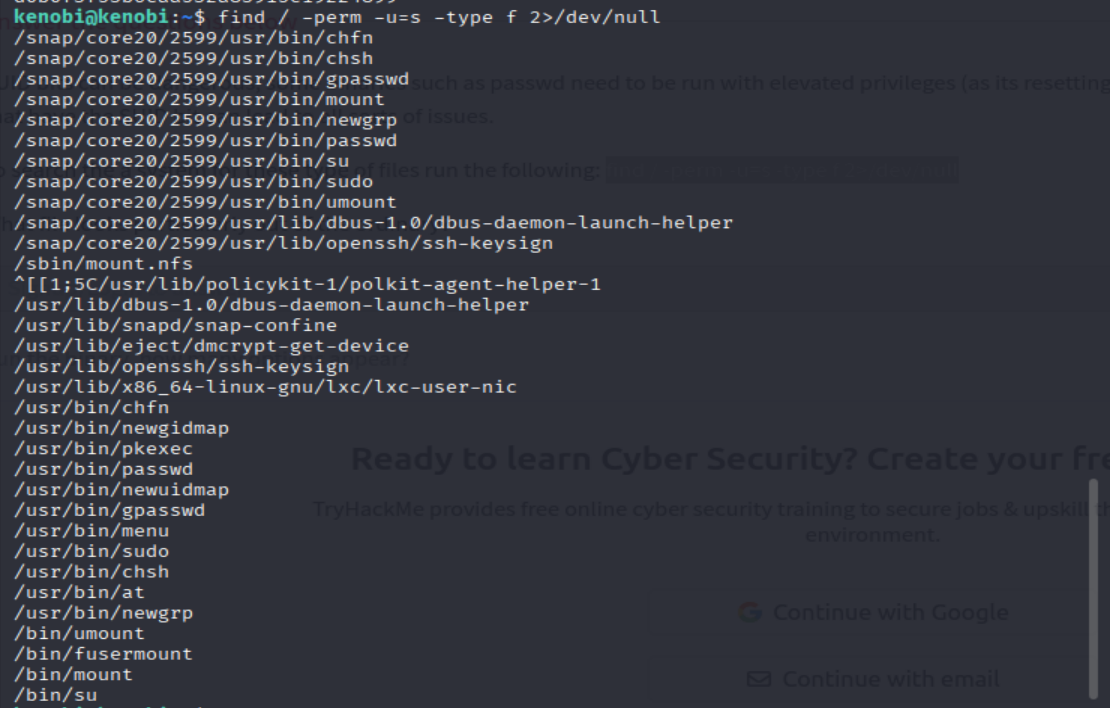
Task: Click the lxc-user-nic output line
Action: coord(265,387)
